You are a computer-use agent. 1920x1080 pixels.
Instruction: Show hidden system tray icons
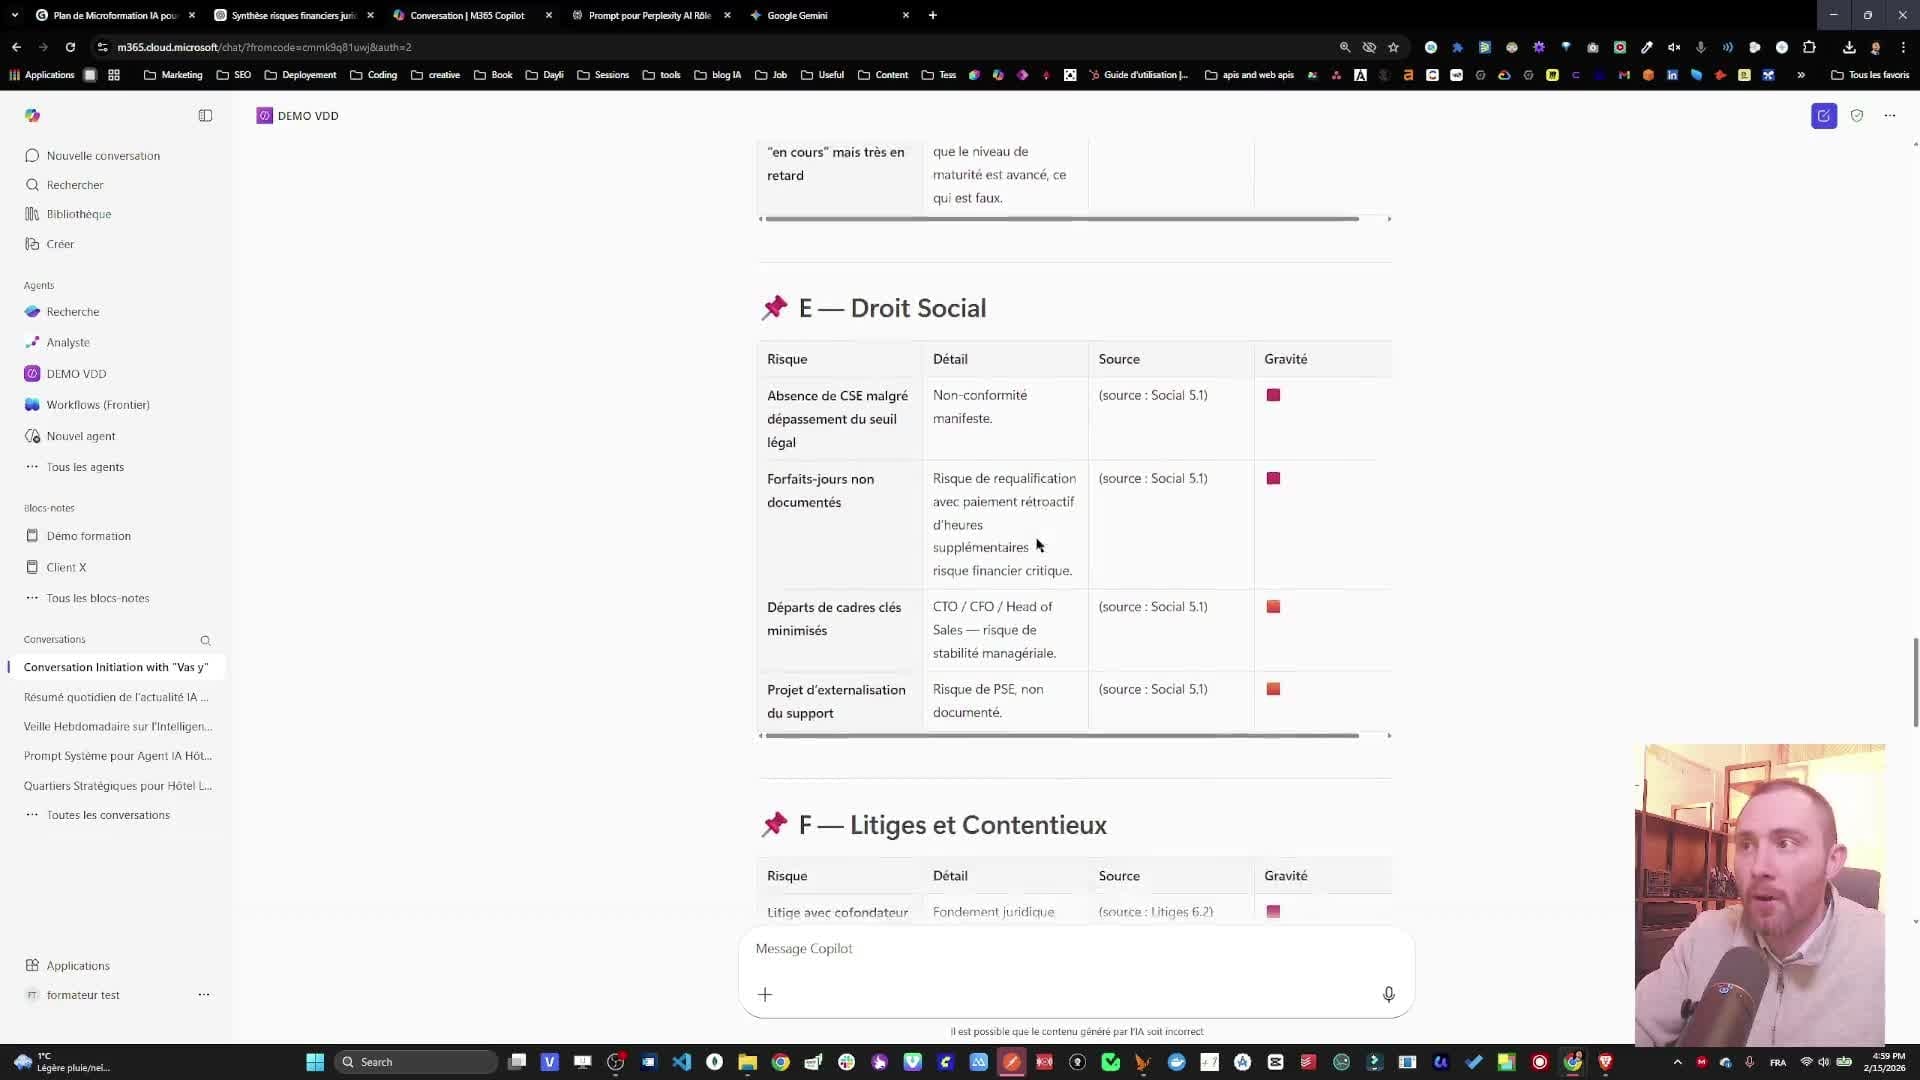pyautogui.click(x=1677, y=1062)
